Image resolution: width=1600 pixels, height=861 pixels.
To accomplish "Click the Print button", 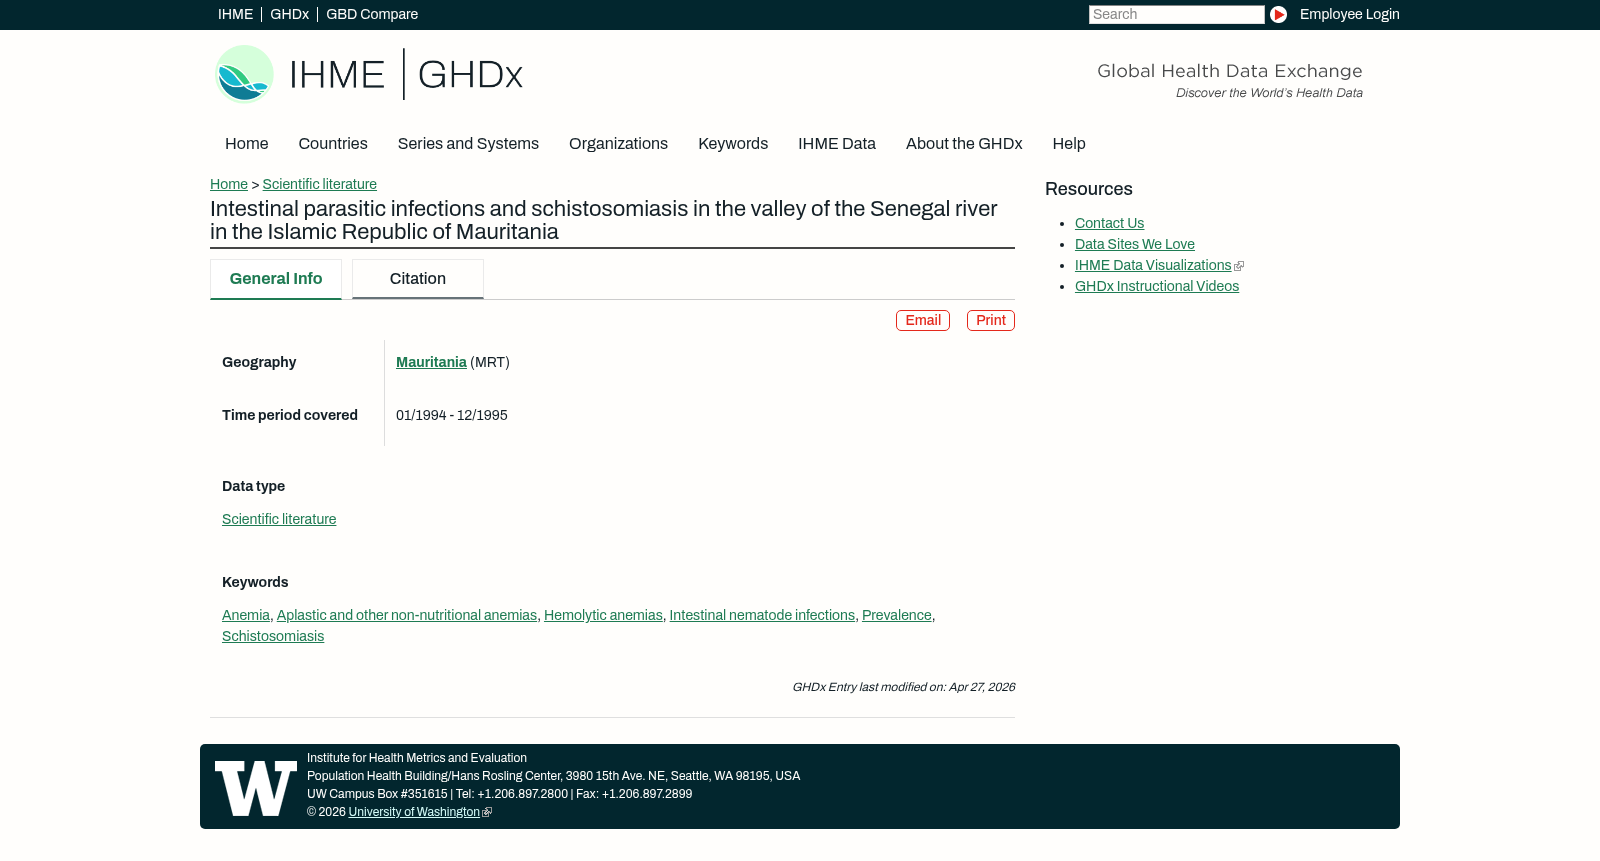I will pyautogui.click(x=991, y=320).
